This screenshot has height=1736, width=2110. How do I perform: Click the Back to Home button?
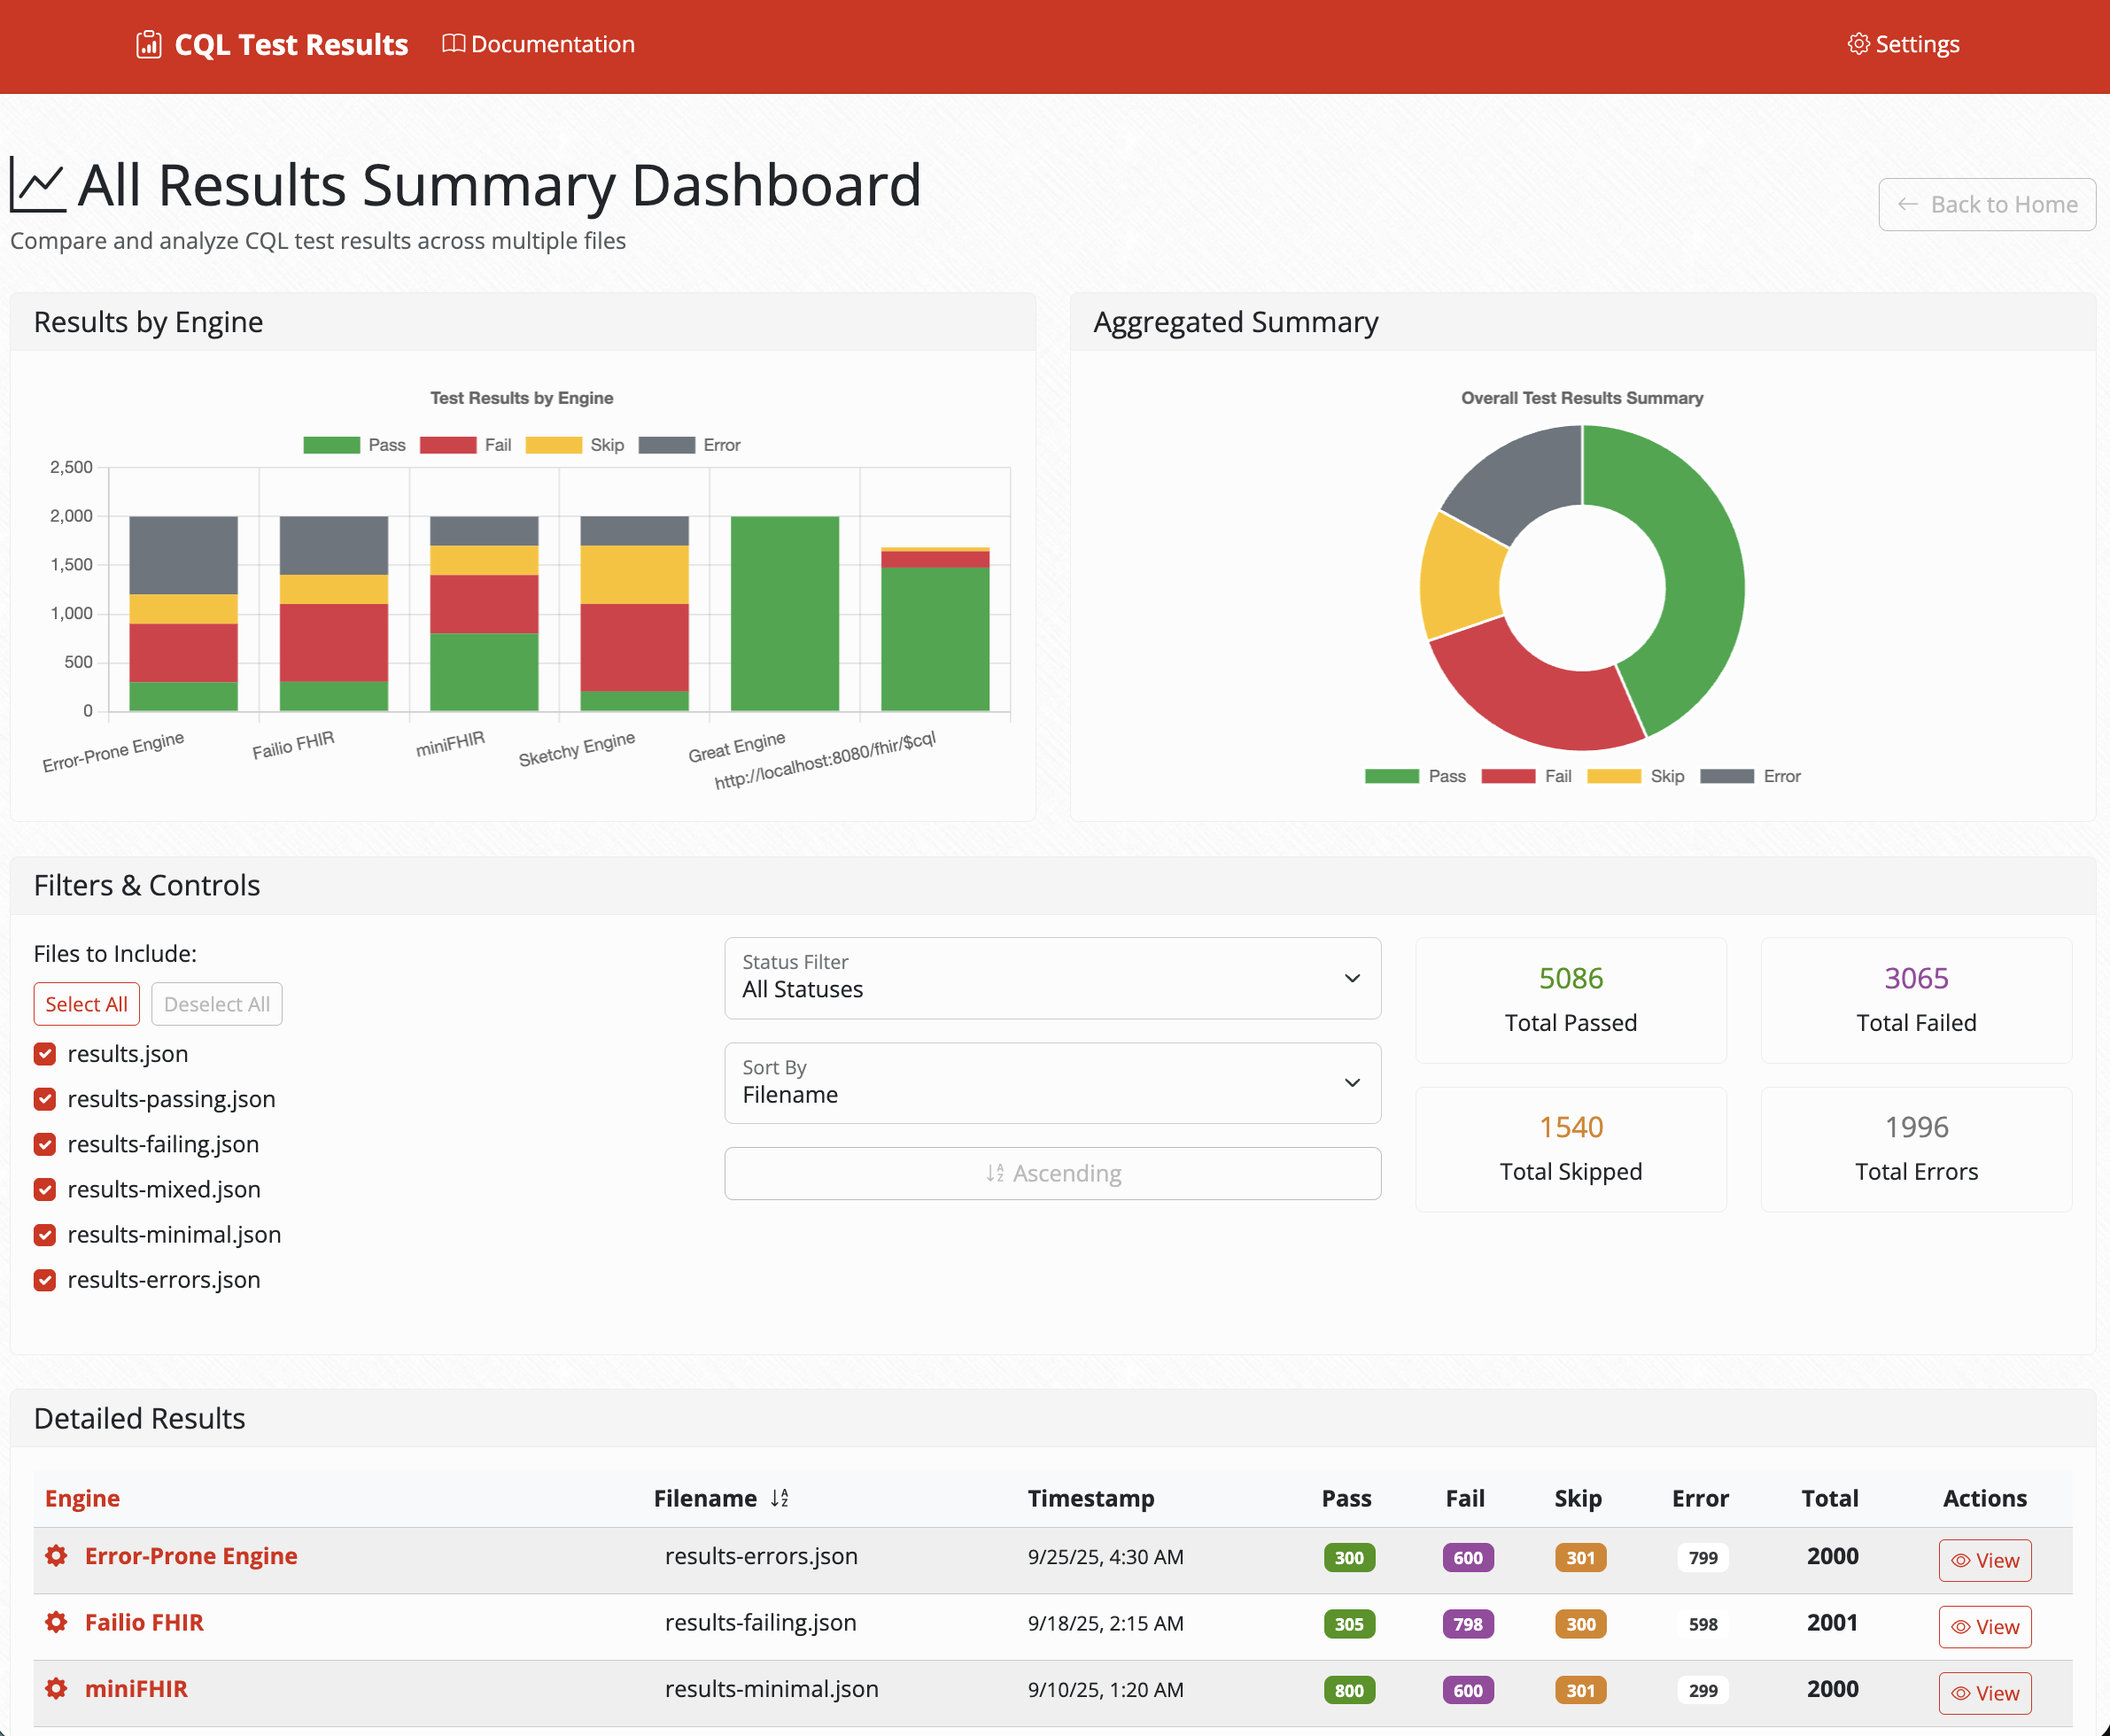pyautogui.click(x=1986, y=204)
